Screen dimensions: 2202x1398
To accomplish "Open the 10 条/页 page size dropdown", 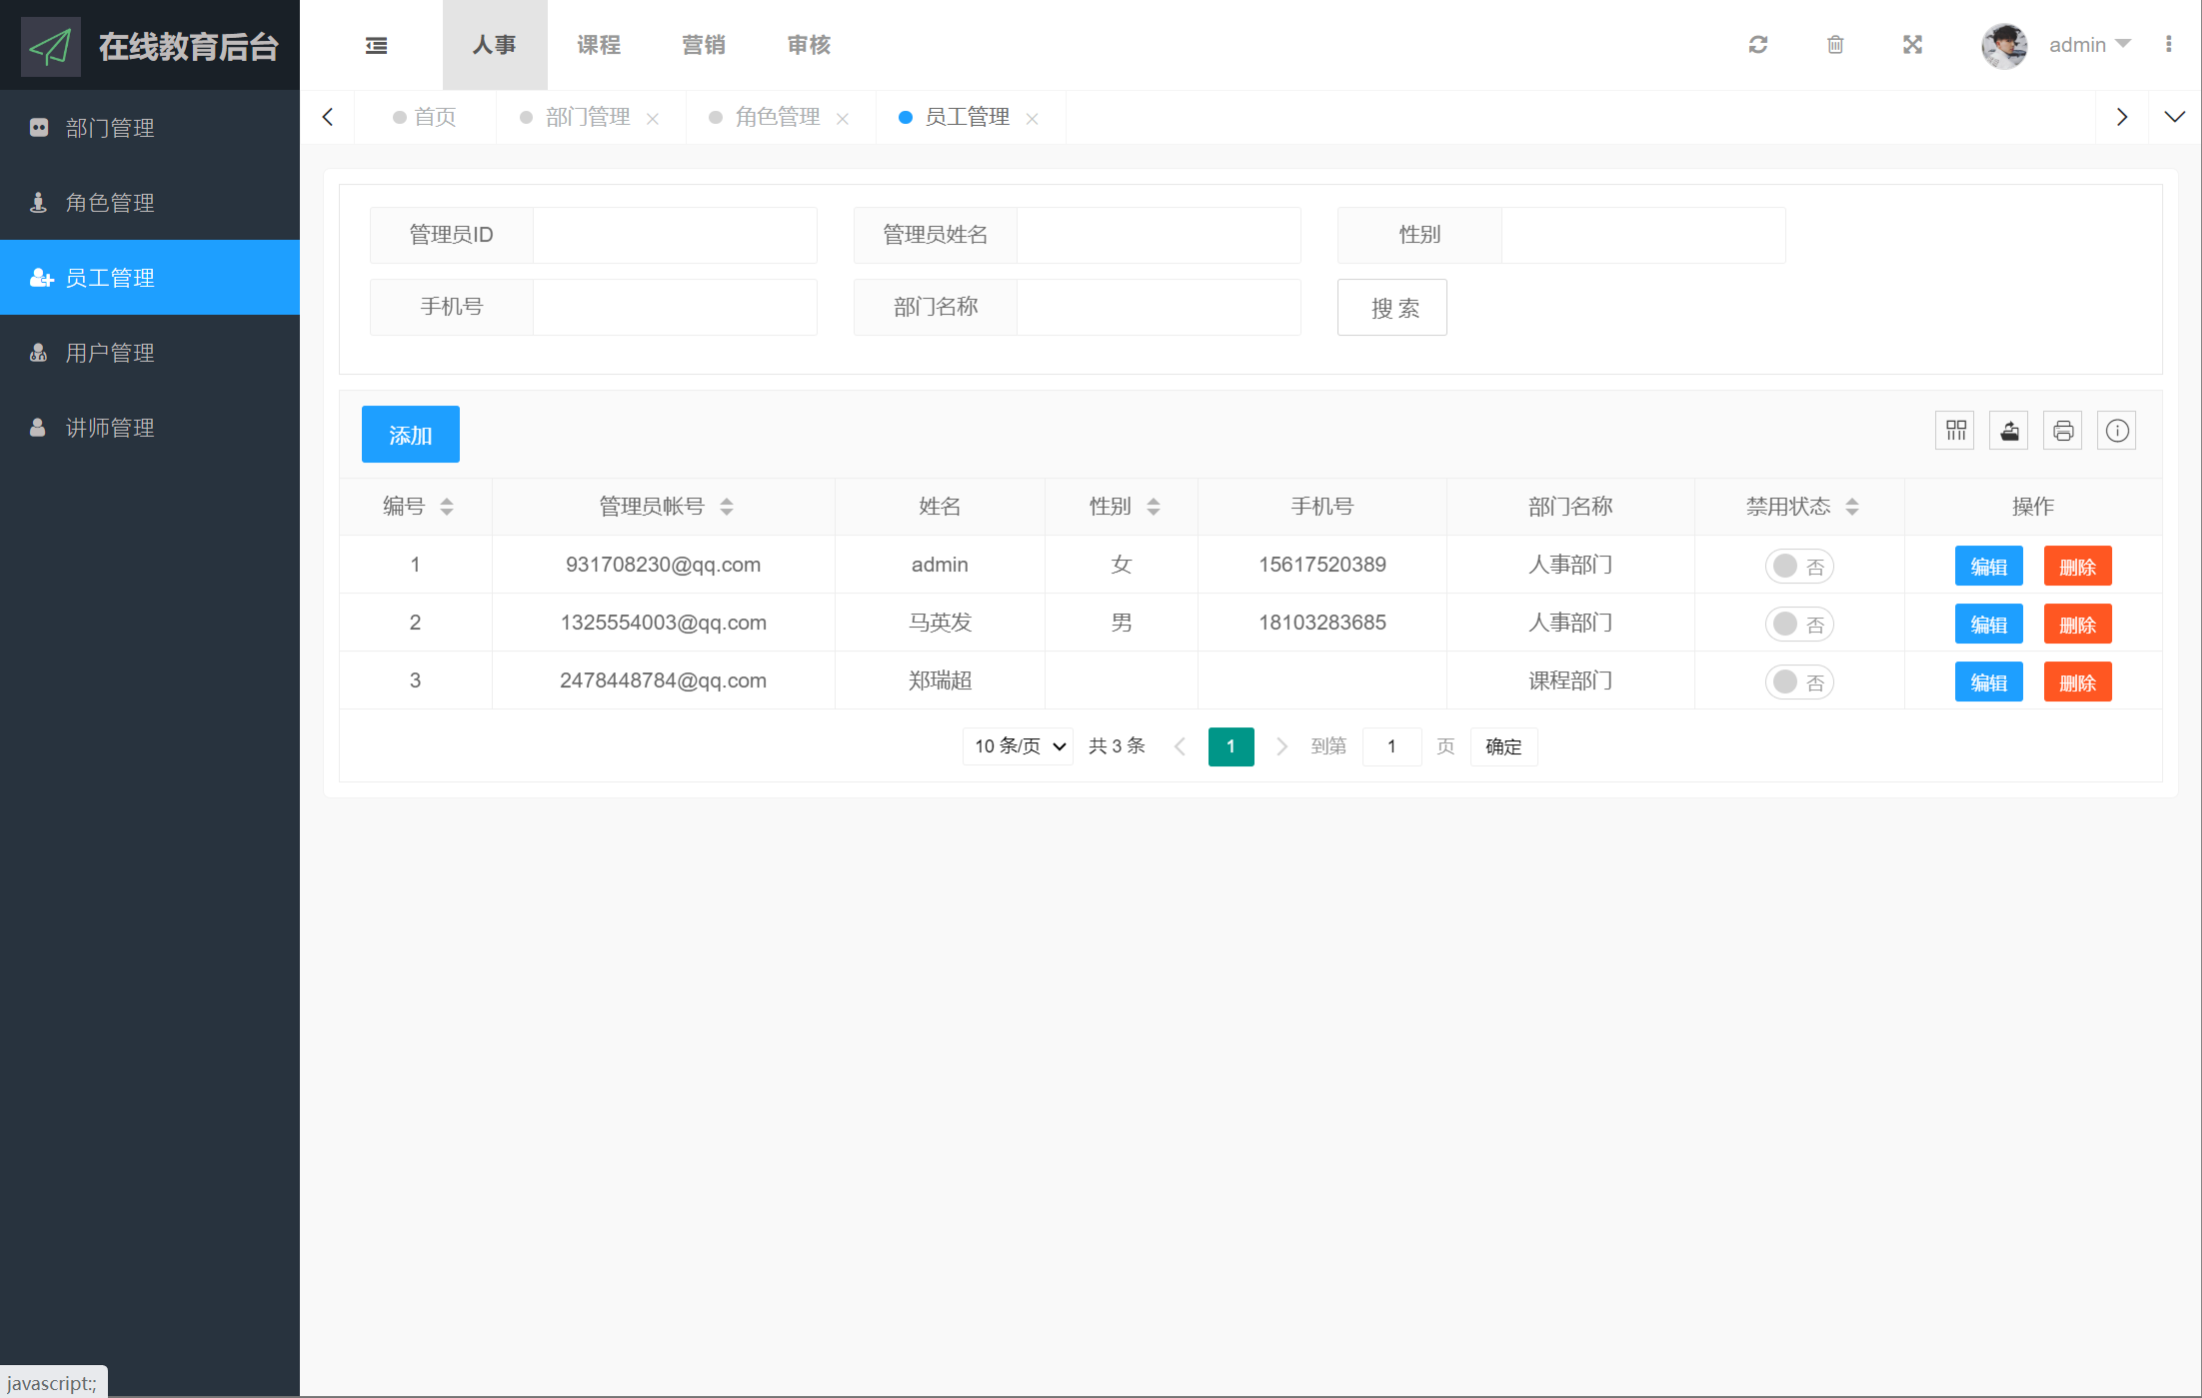I will point(1018,746).
